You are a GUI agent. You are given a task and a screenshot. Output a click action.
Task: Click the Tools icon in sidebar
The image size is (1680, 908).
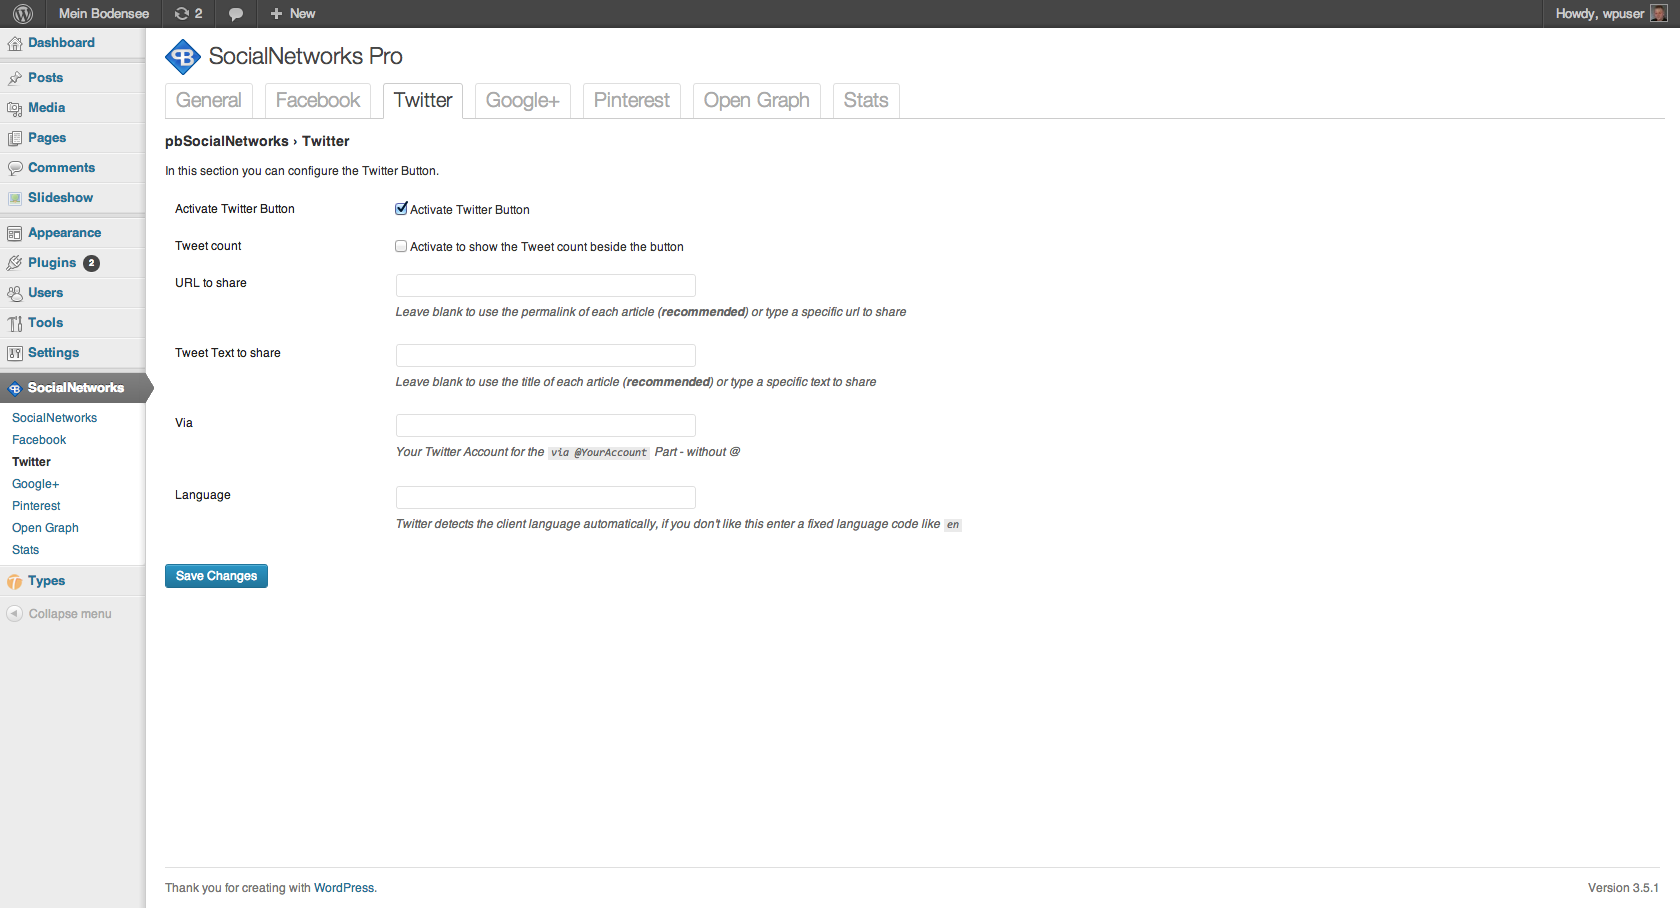coord(15,323)
